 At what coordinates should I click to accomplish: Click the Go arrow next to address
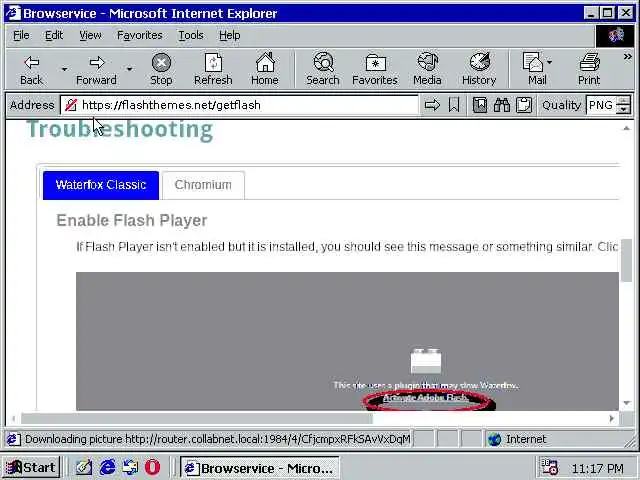click(x=432, y=105)
